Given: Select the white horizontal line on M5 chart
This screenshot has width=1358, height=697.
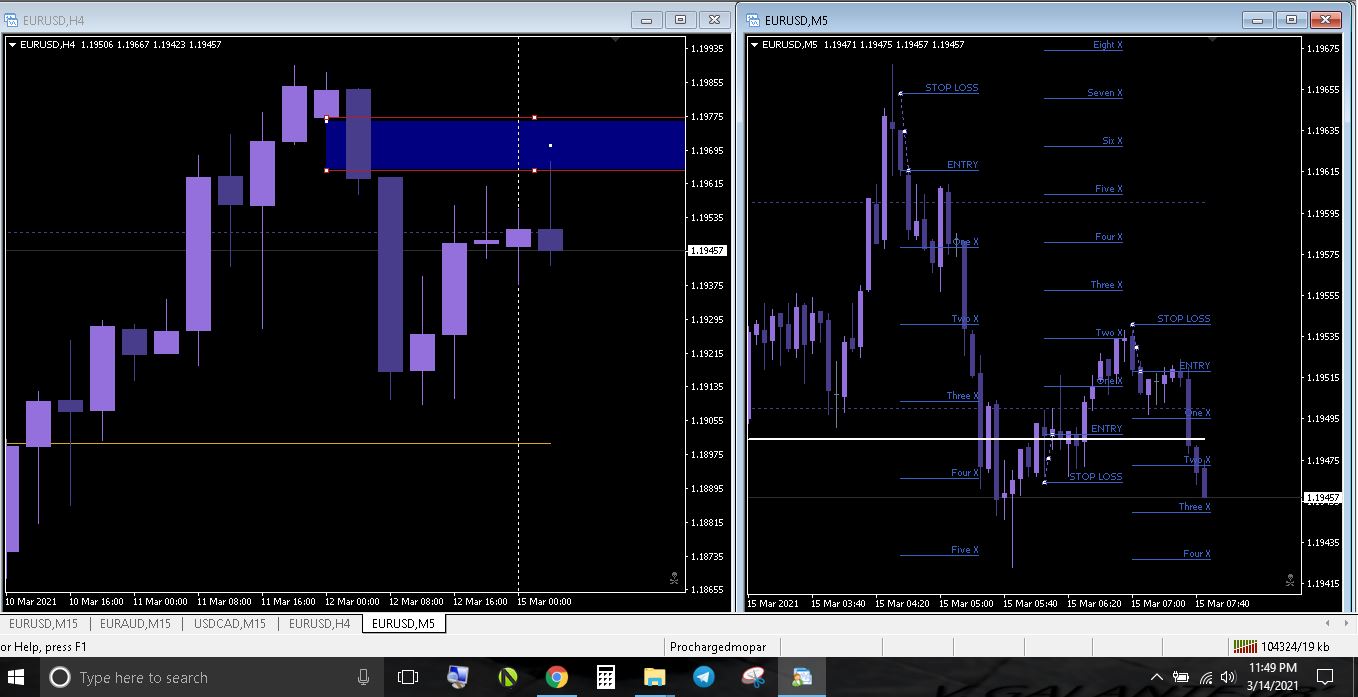Looking at the screenshot, I should point(976,439).
